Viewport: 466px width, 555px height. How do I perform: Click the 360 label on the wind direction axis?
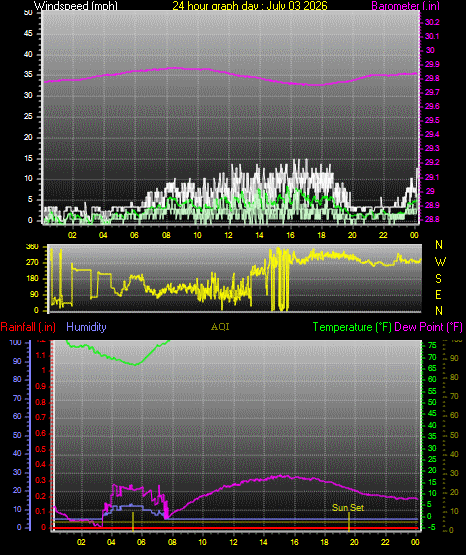32,247
